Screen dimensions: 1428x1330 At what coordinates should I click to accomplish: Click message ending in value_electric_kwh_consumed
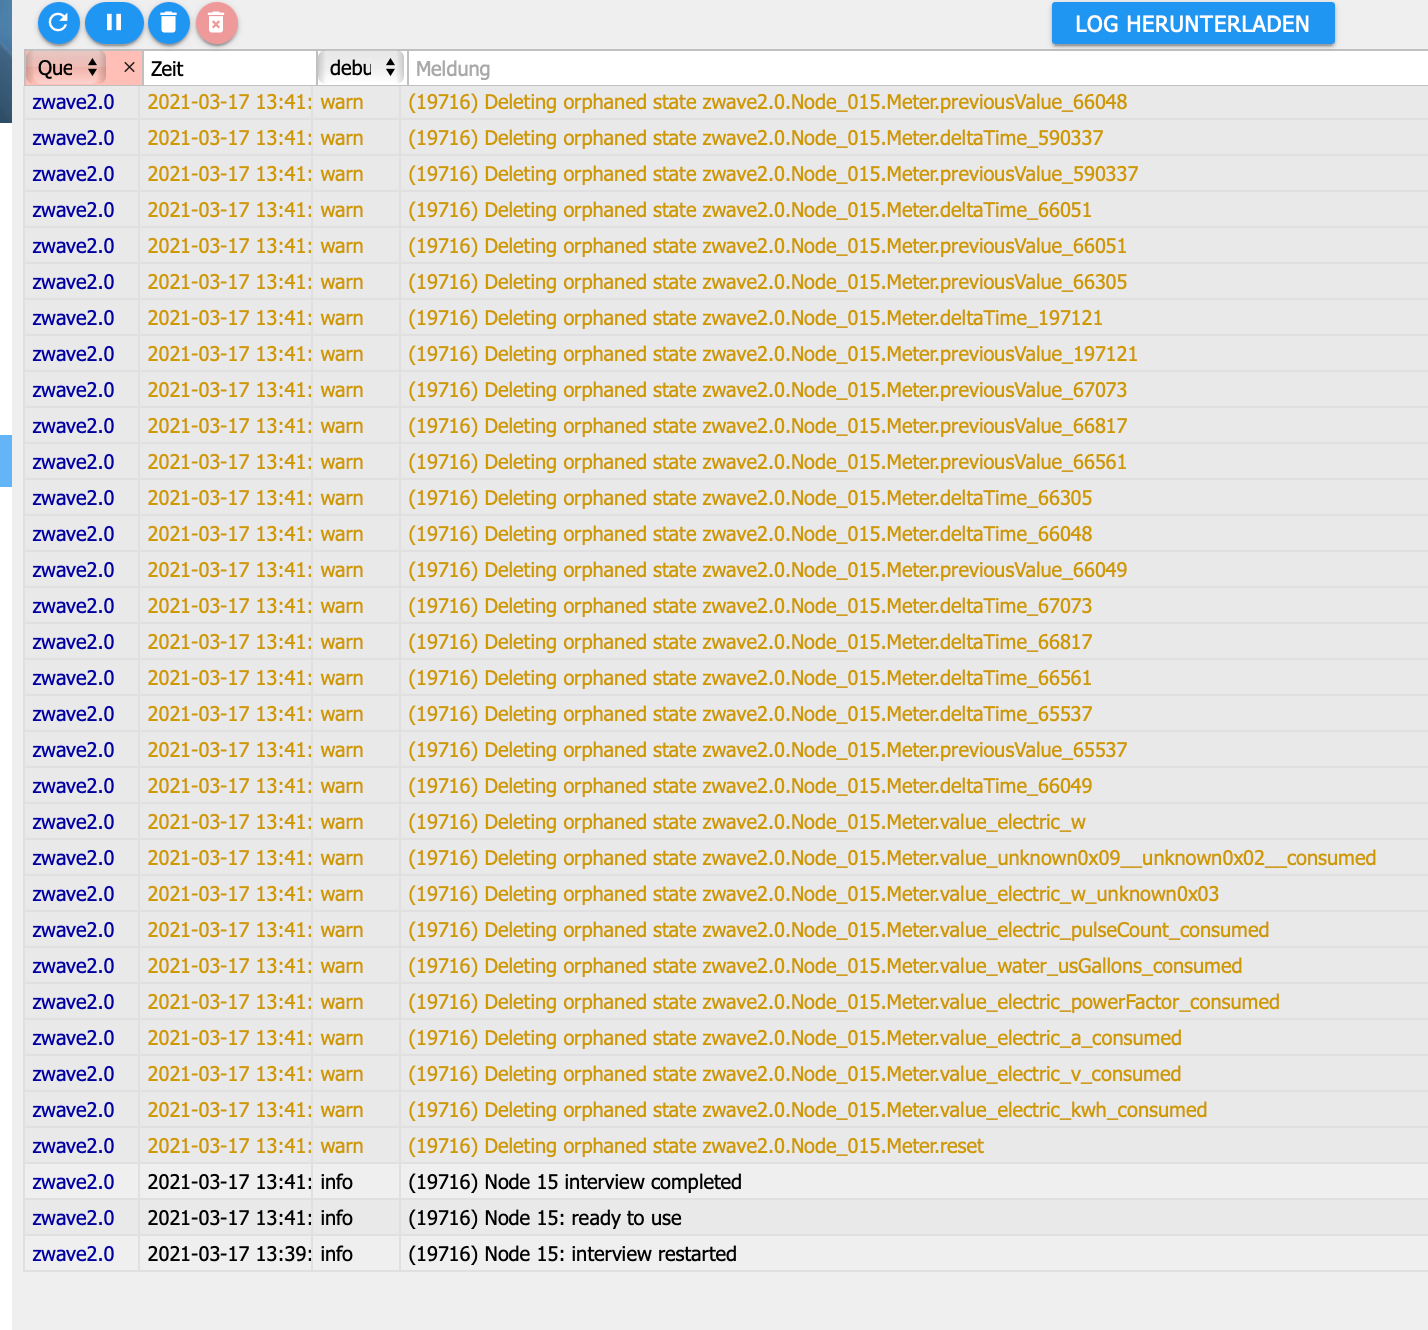pyautogui.click(x=807, y=1110)
